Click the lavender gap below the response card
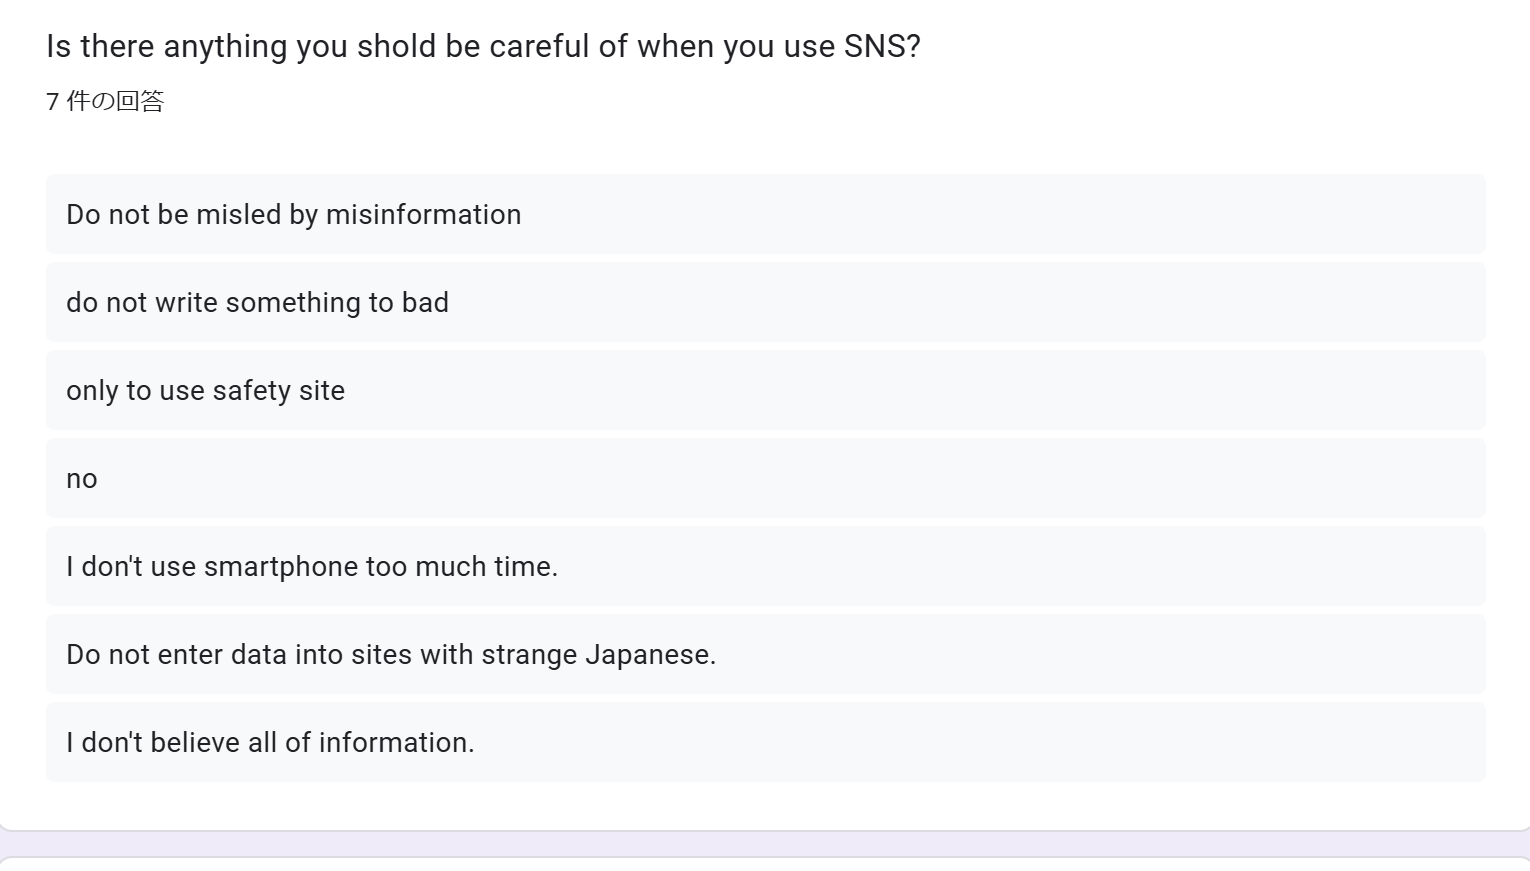The image size is (1530, 871). tap(765, 843)
